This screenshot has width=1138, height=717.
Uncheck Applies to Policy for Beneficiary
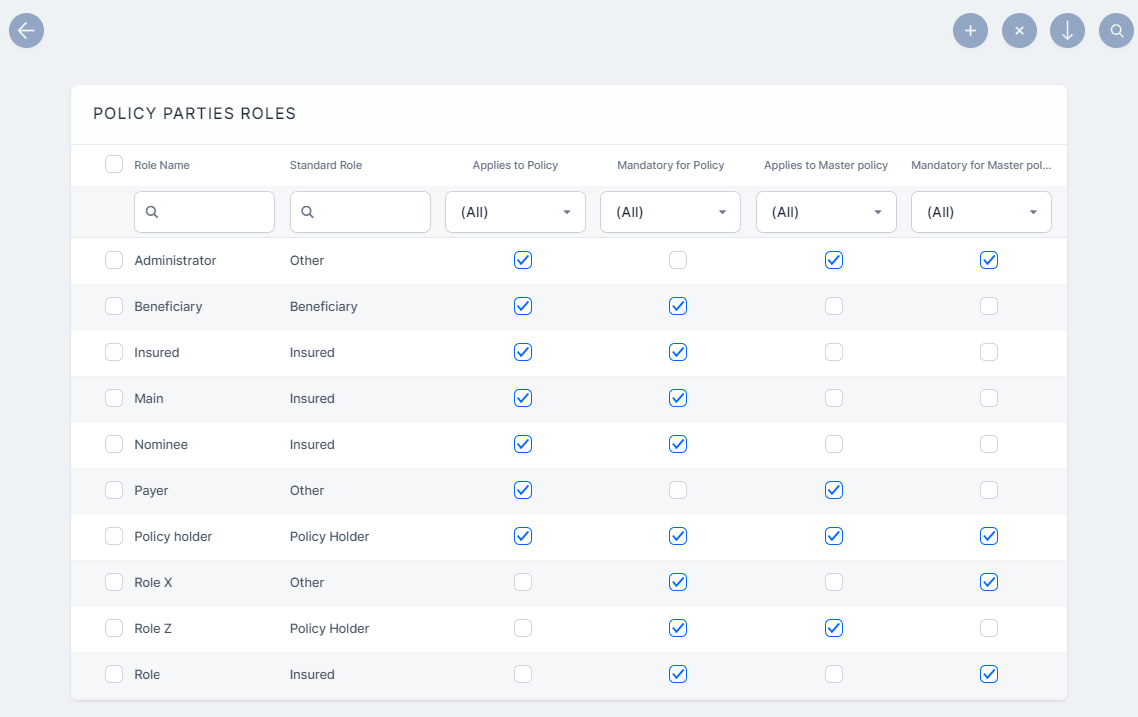click(x=522, y=306)
